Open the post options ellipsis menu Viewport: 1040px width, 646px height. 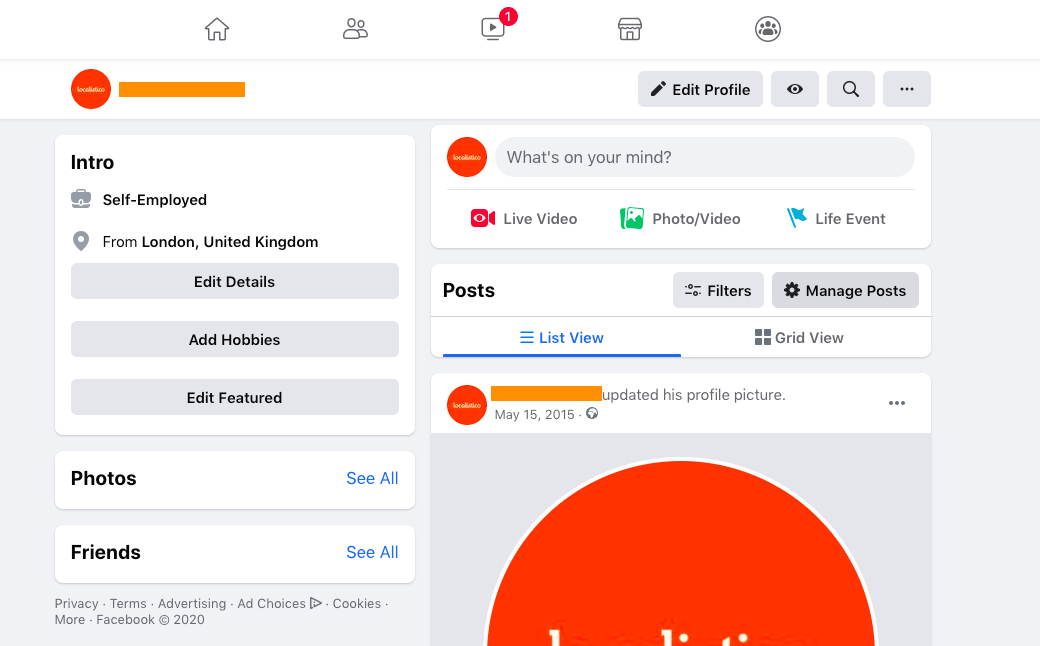click(x=897, y=403)
